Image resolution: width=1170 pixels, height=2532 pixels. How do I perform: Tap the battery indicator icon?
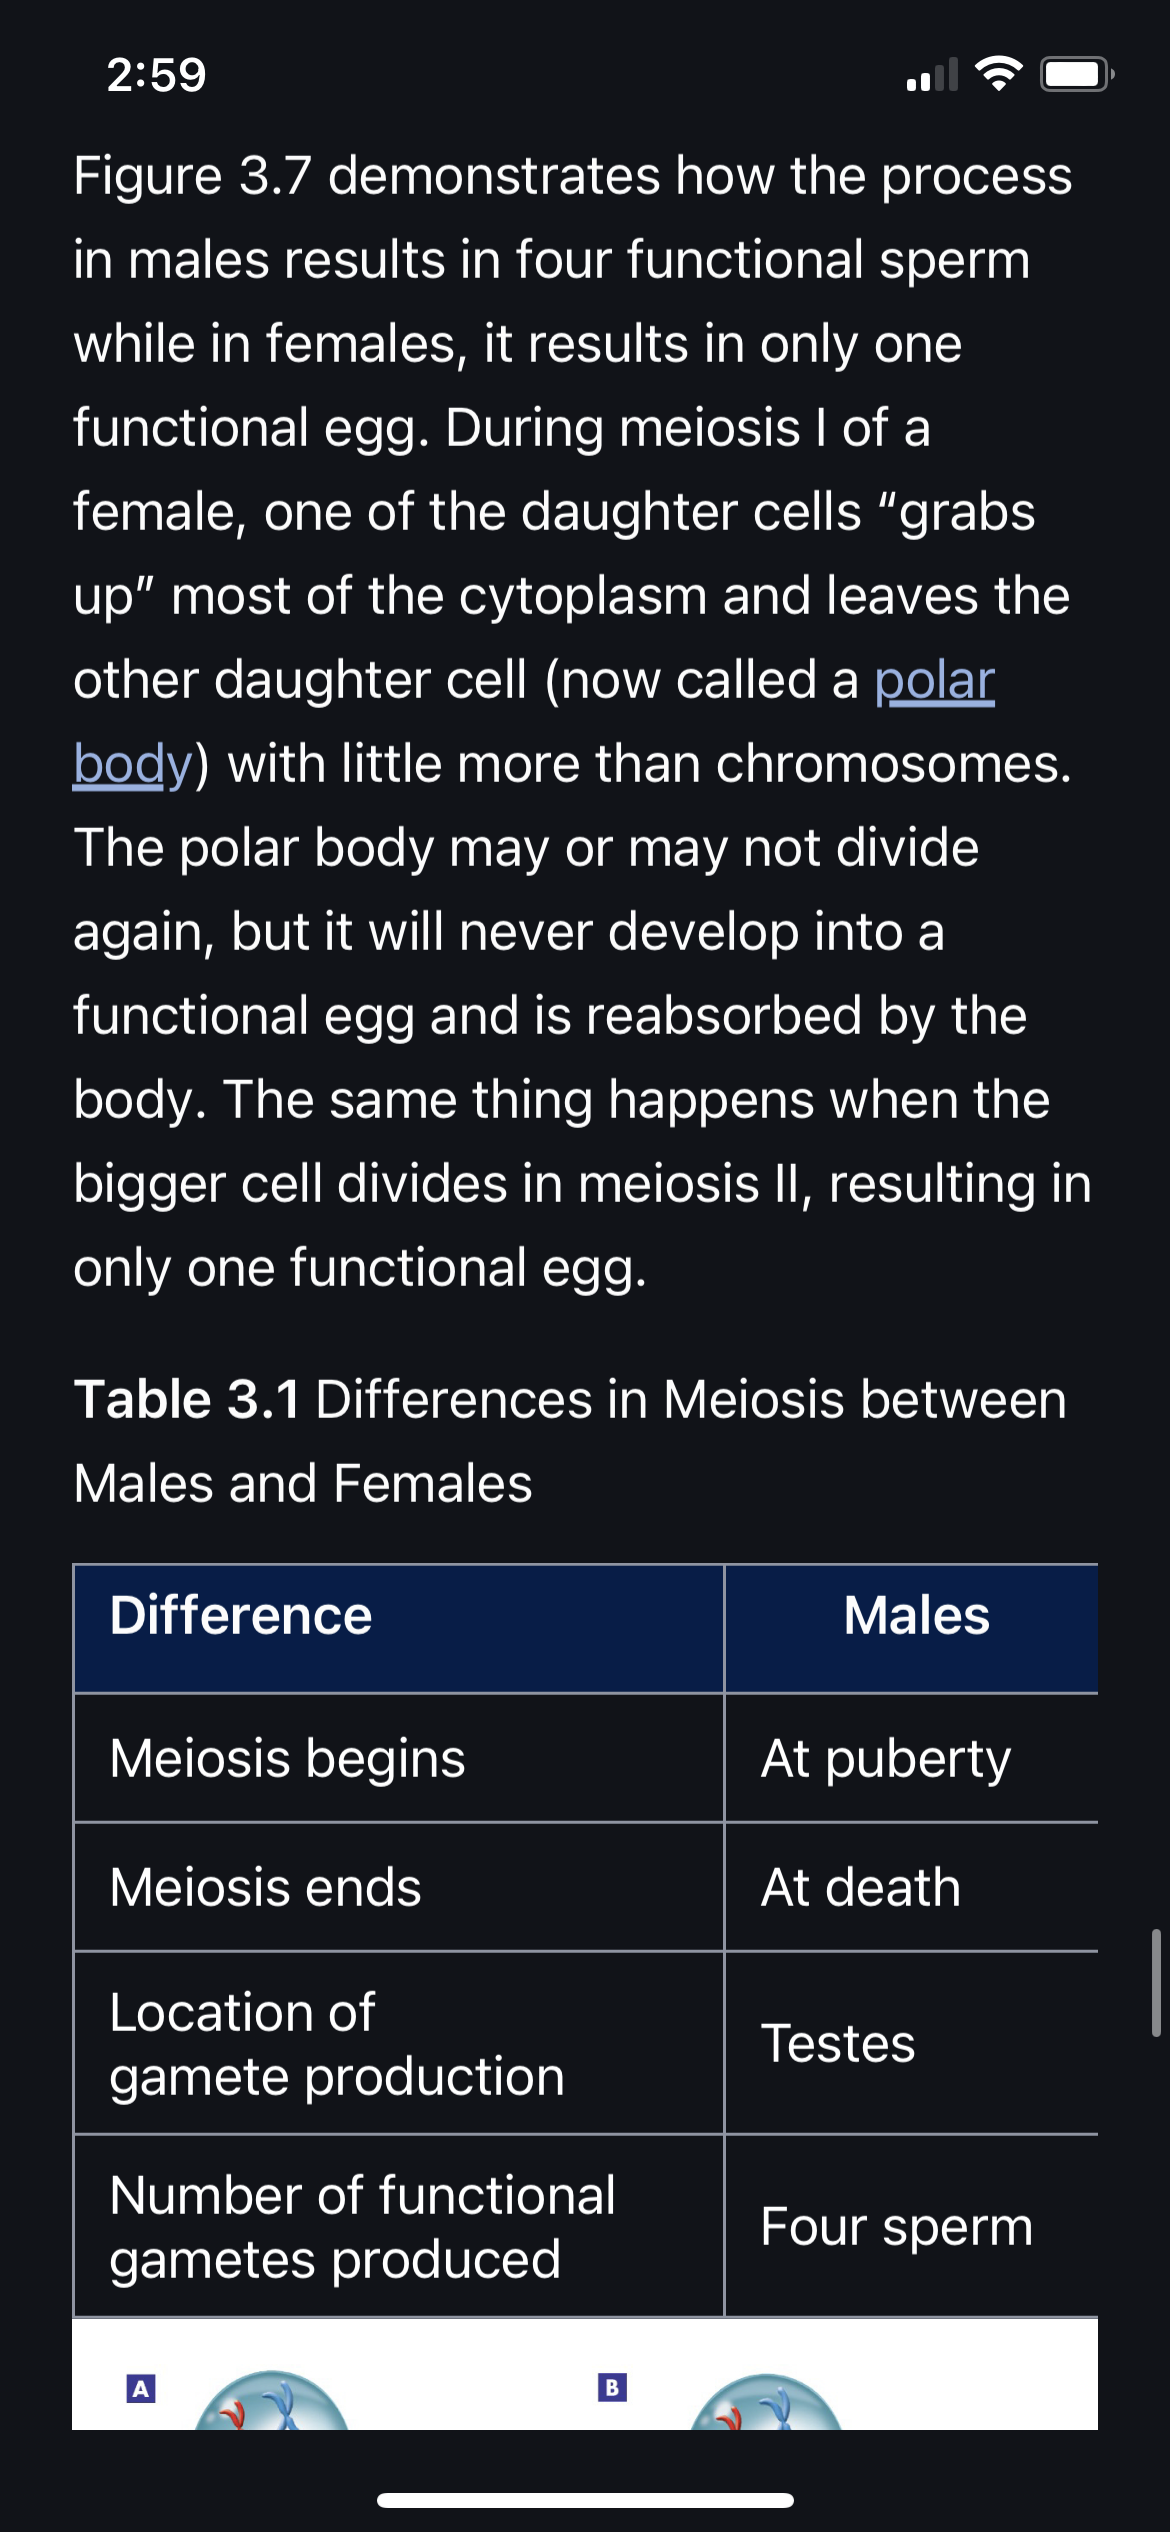[1077, 74]
